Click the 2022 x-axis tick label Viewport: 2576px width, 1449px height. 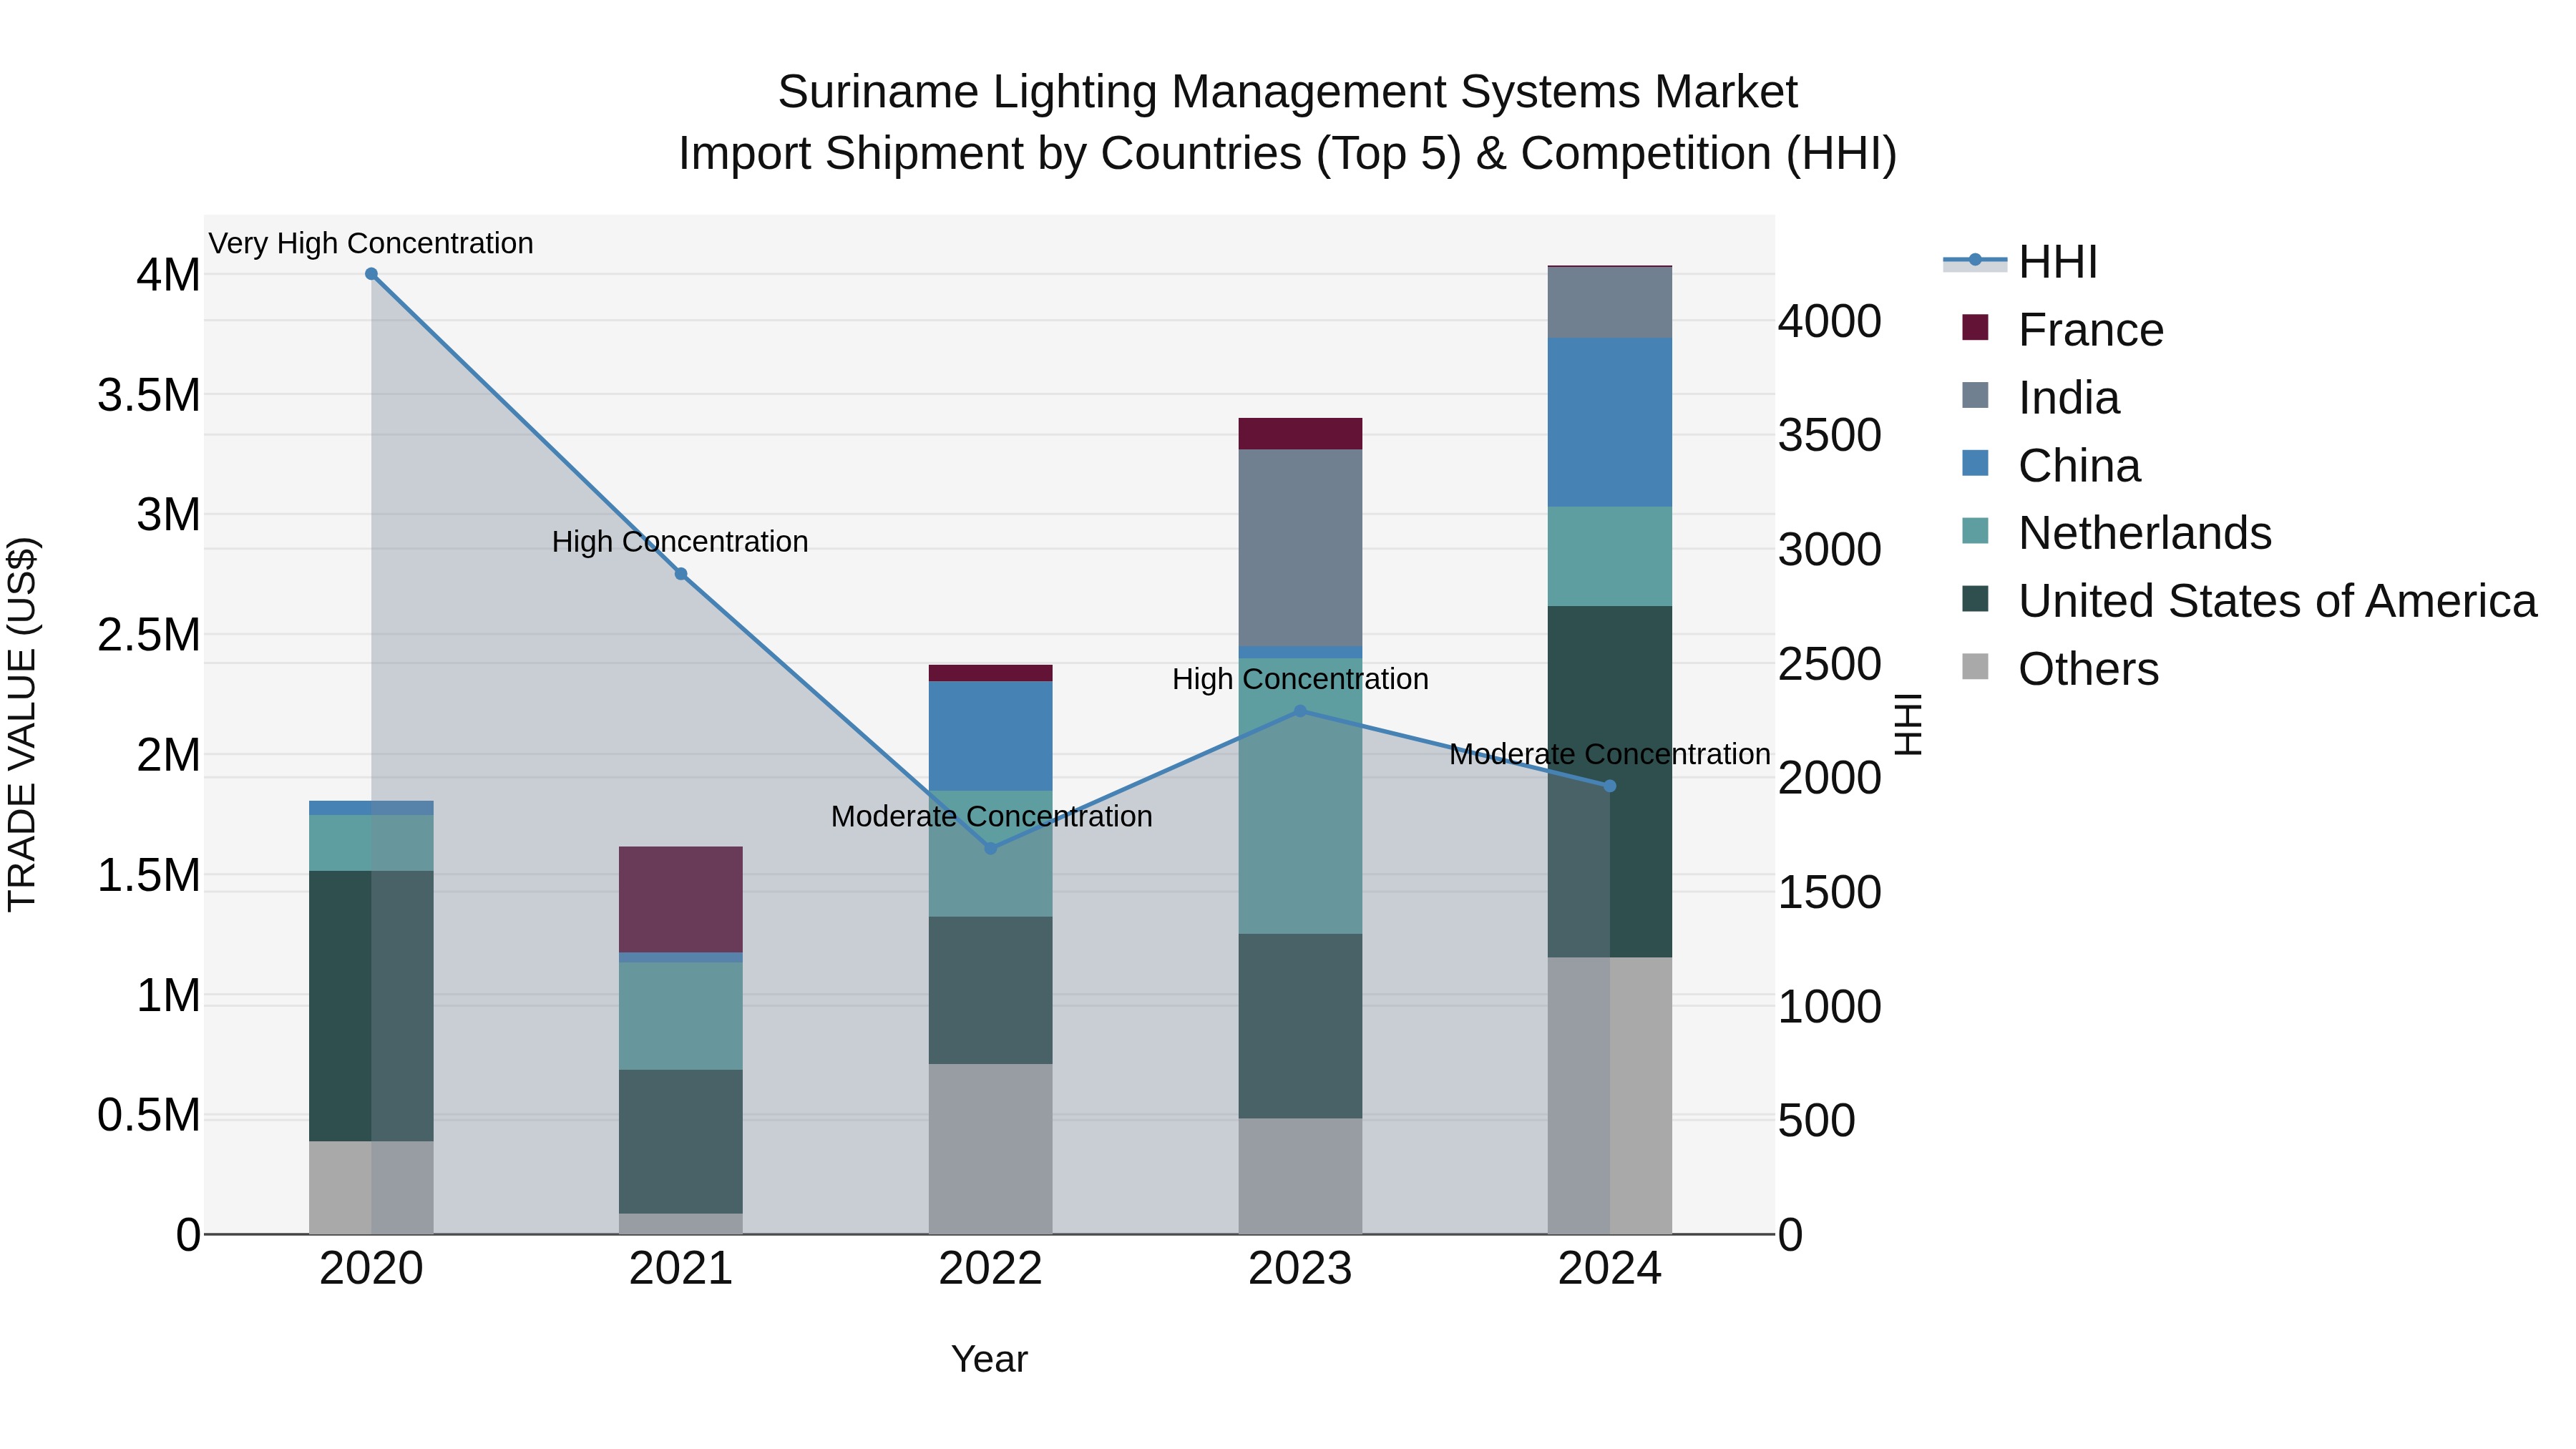coord(991,1269)
